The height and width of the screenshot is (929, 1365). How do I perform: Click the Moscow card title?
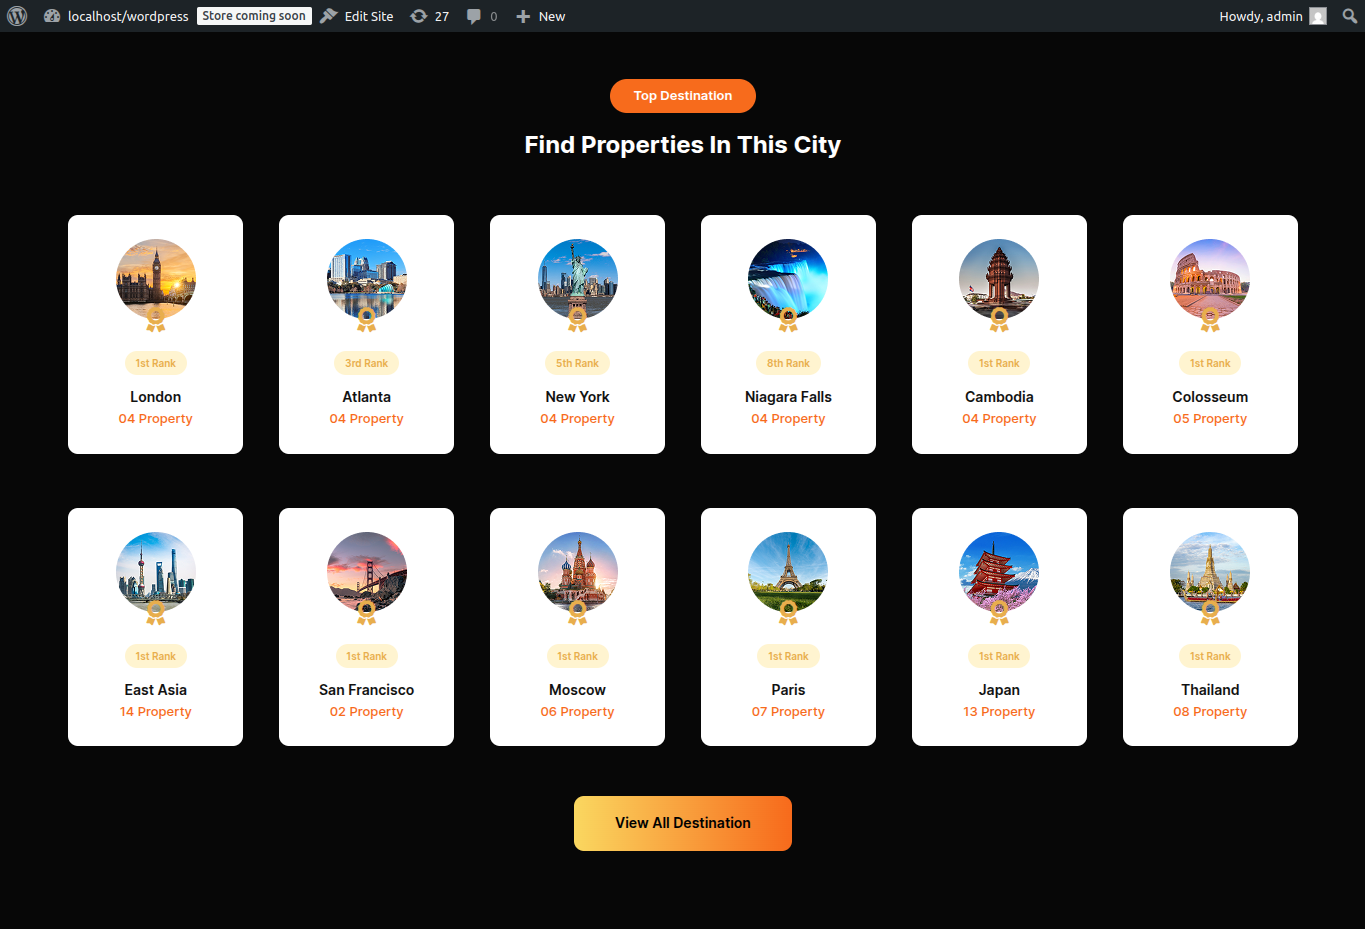pos(578,690)
